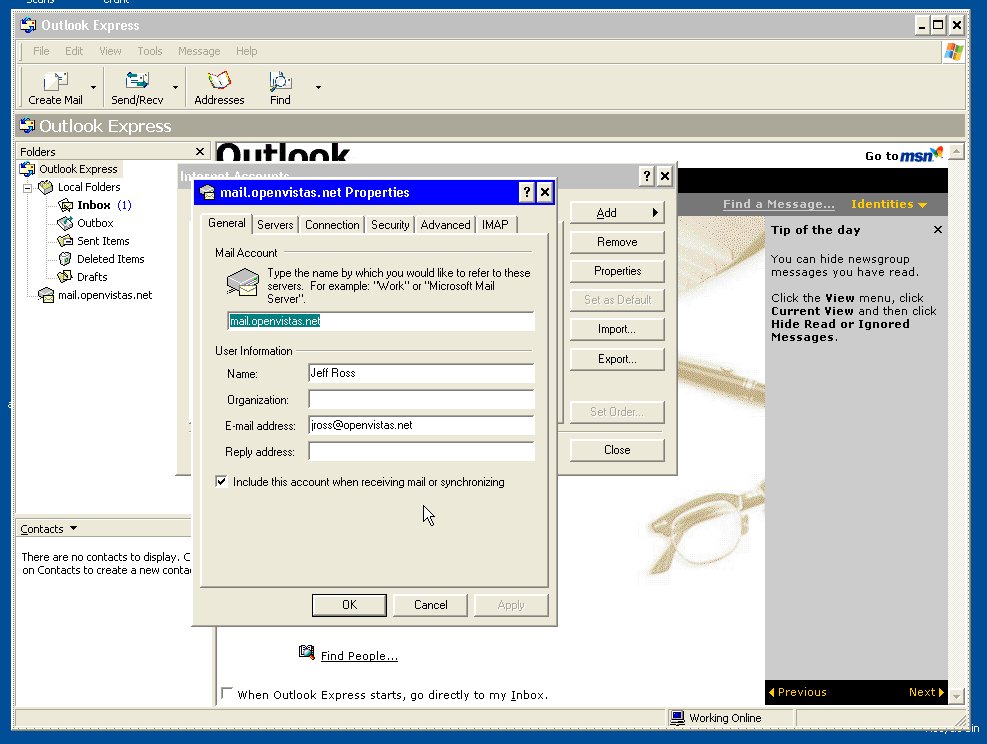Click the Export... button
This screenshot has height=744, width=987.
point(617,359)
